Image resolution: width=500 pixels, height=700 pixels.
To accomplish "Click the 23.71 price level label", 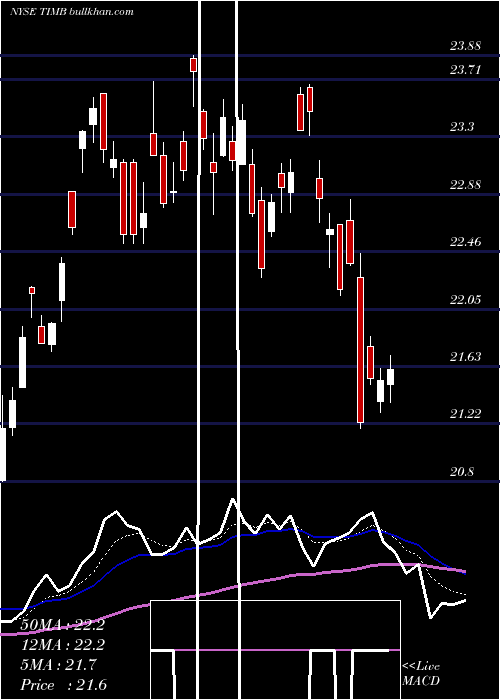I will point(465,69).
